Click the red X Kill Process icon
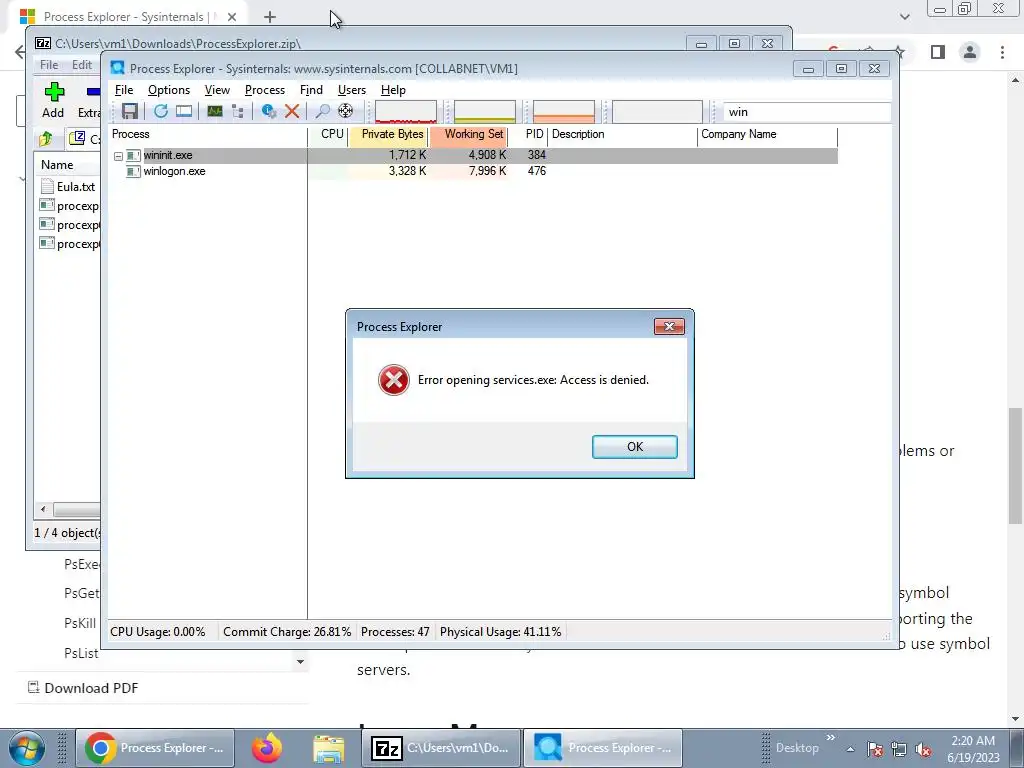The height and width of the screenshot is (768, 1024). click(x=292, y=111)
